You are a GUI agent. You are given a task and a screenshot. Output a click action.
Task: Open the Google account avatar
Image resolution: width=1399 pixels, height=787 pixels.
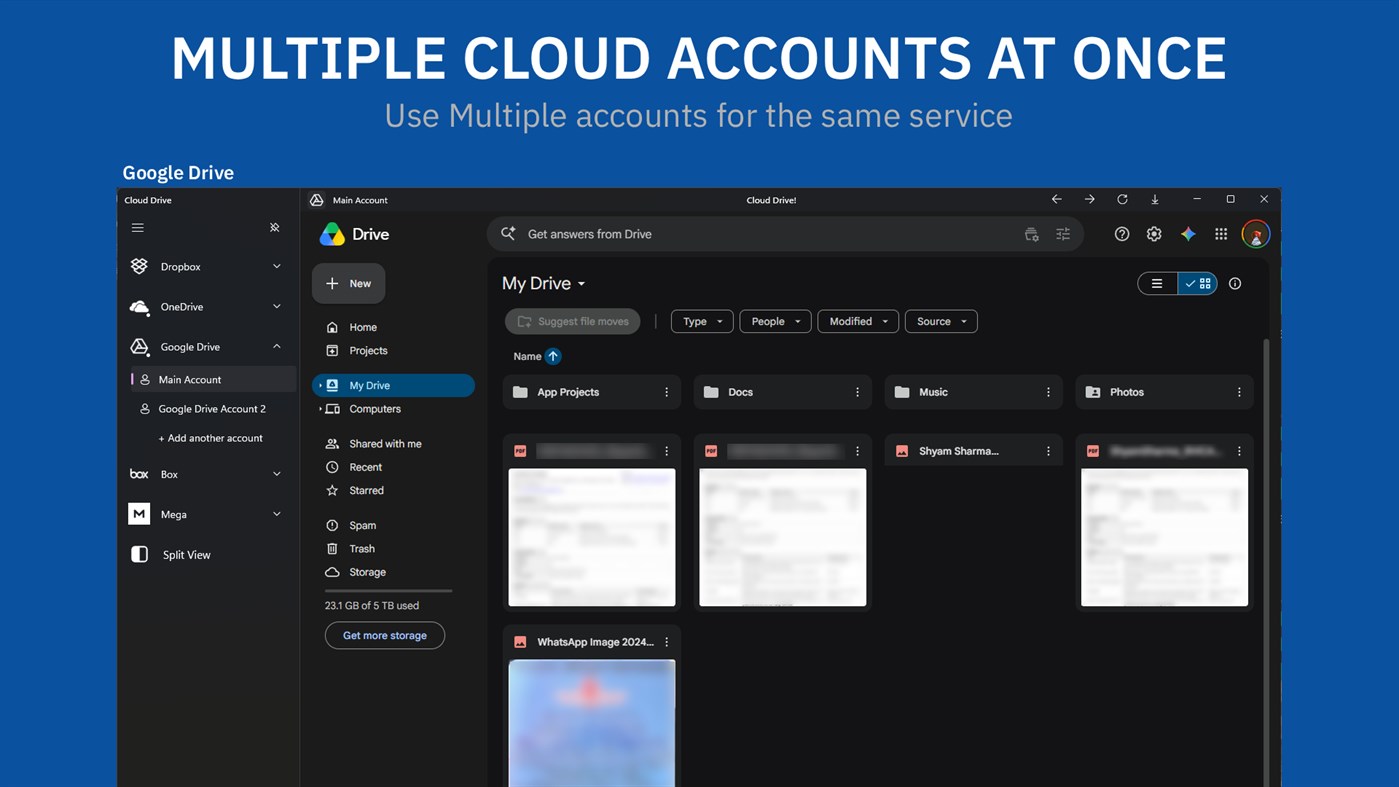click(1256, 234)
